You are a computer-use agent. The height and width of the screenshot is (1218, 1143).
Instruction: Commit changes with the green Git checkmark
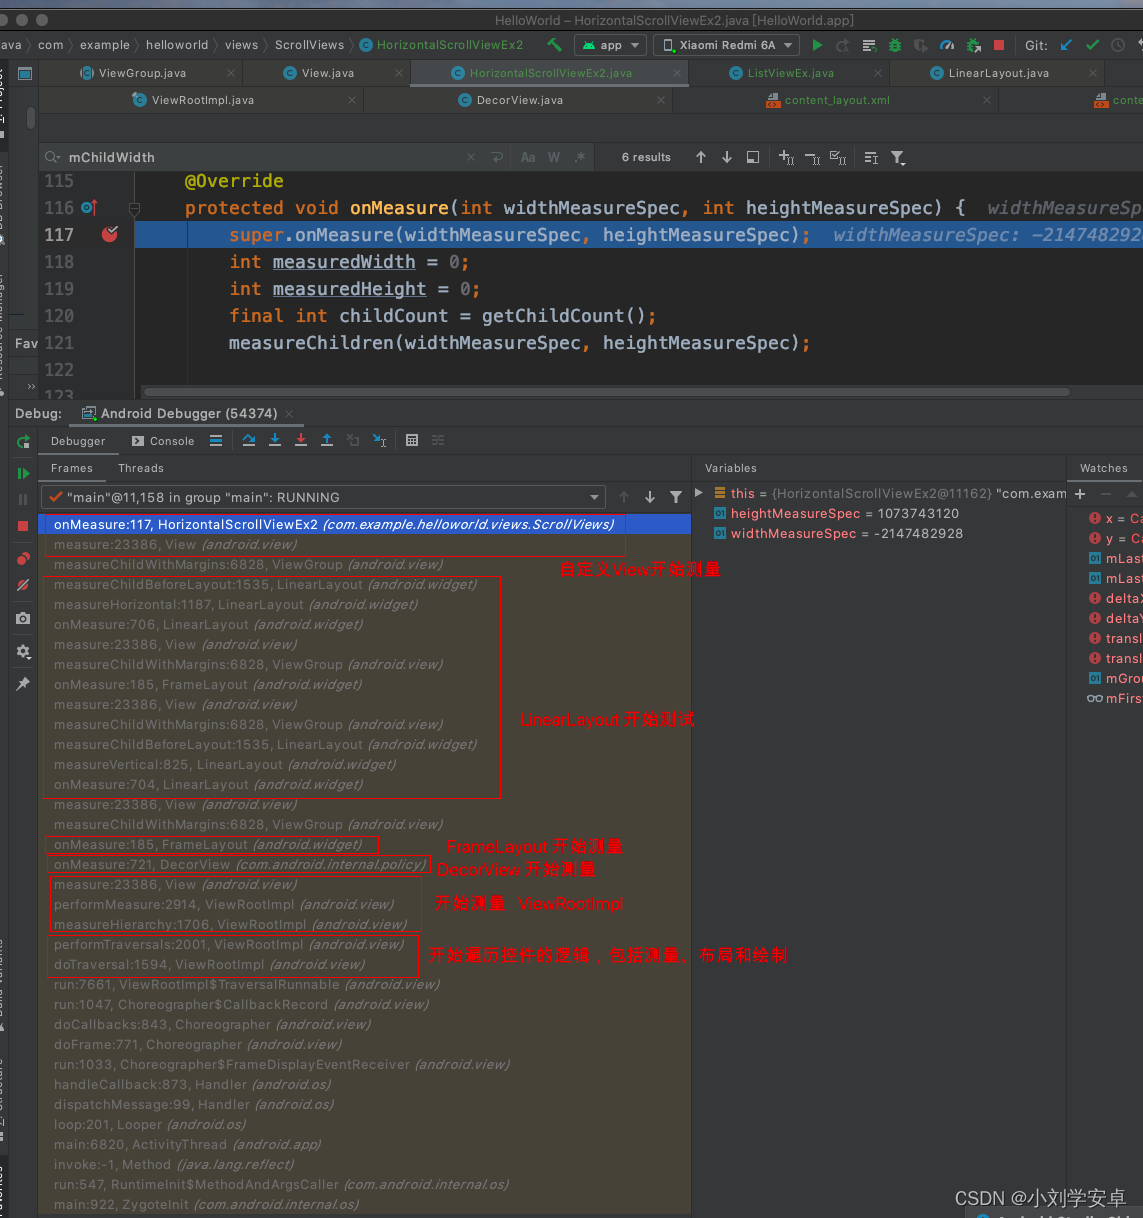1092,44
